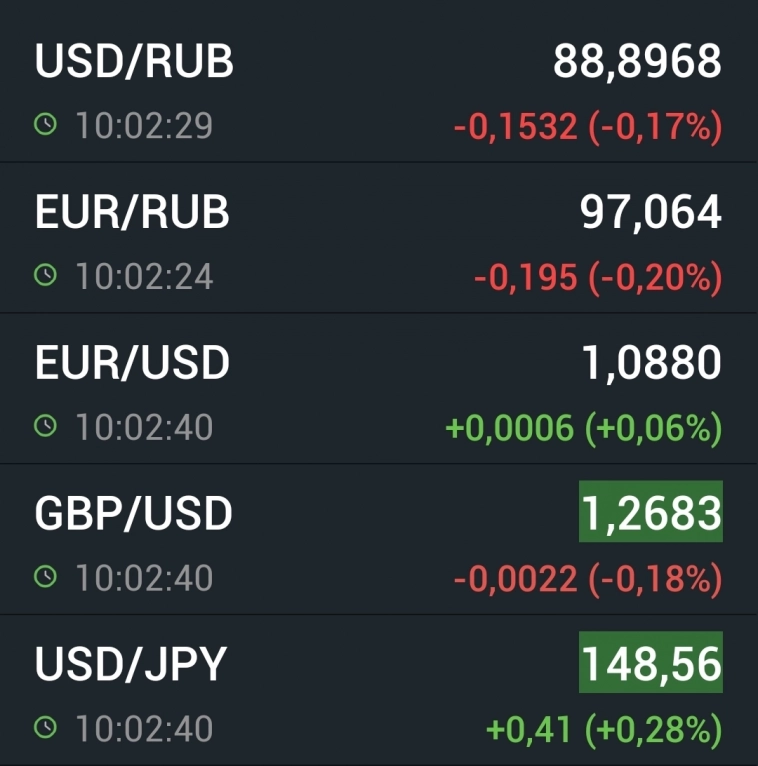The image size is (758, 766).
Task: Click the red change -0,1532 (-0,17%)
Action: tap(587, 127)
